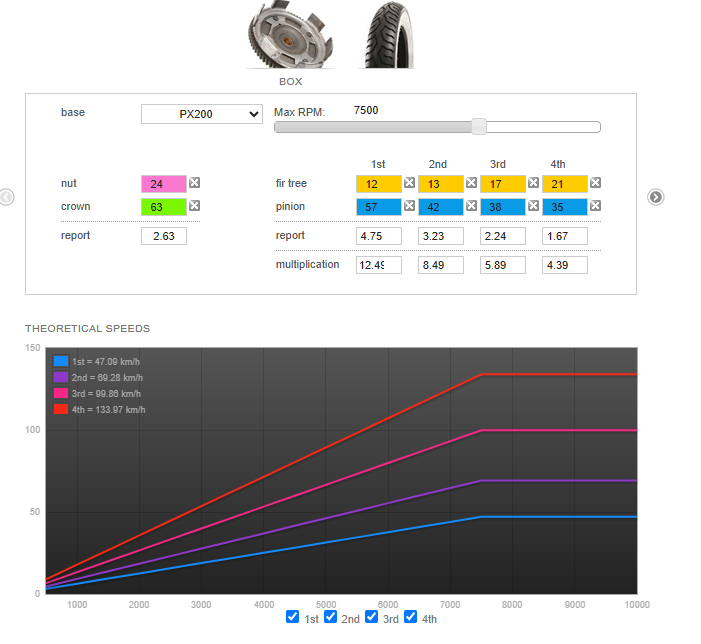Disable the 3rd gear chart line

coord(371,617)
